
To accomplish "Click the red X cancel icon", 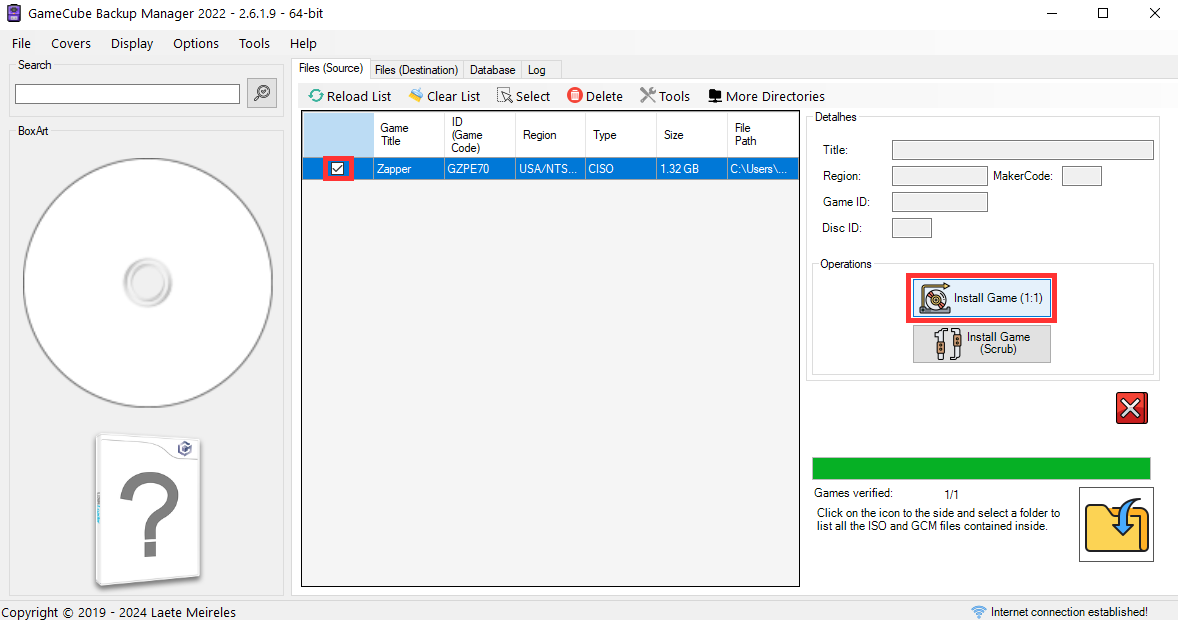I will [1131, 408].
